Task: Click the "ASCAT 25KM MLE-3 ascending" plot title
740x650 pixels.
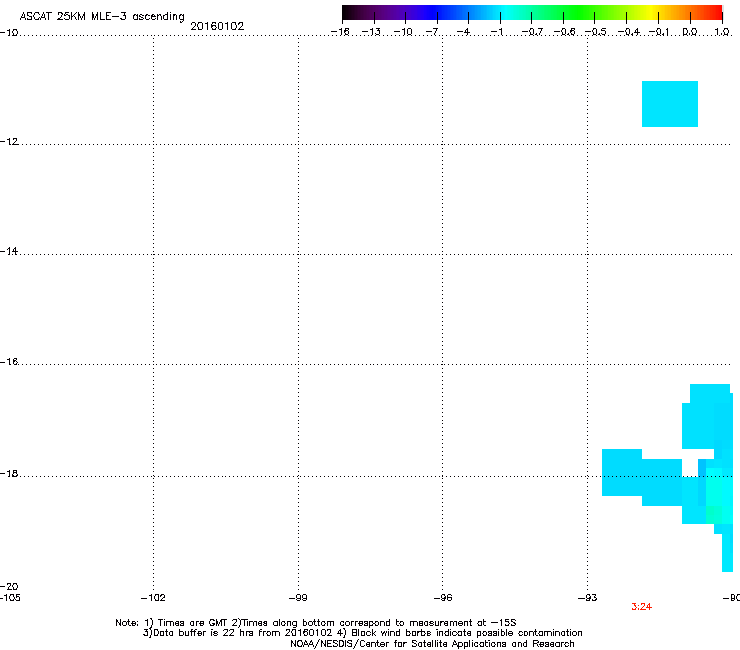Action: tap(102, 17)
